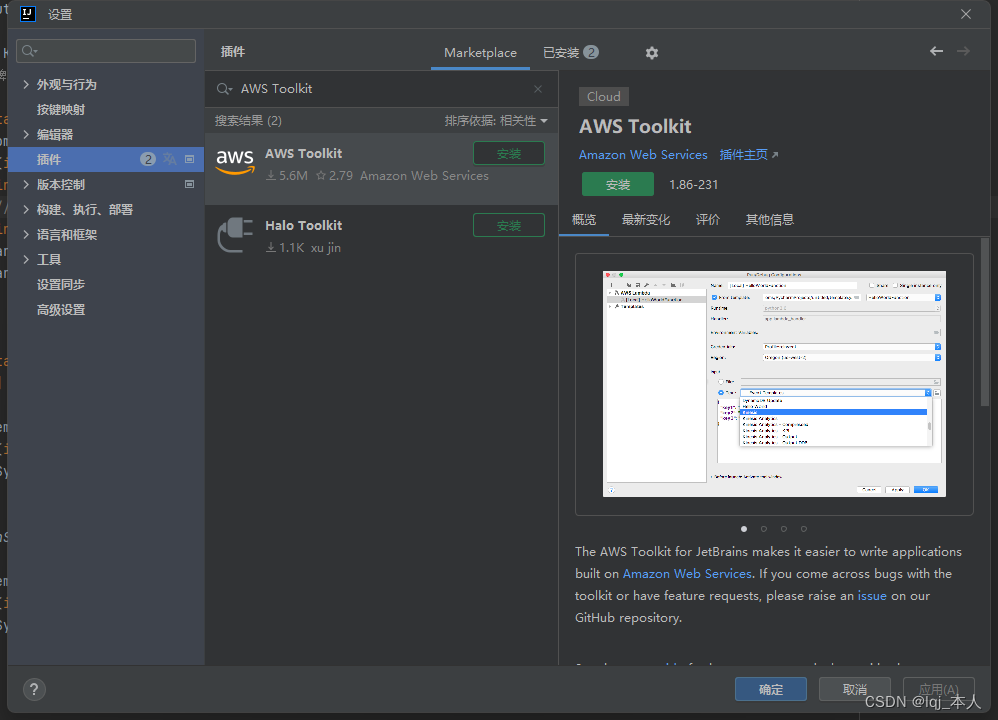This screenshot has height=720, width=998.
Task: Click the green 安装 button in details pane
Action: [617, 185]
